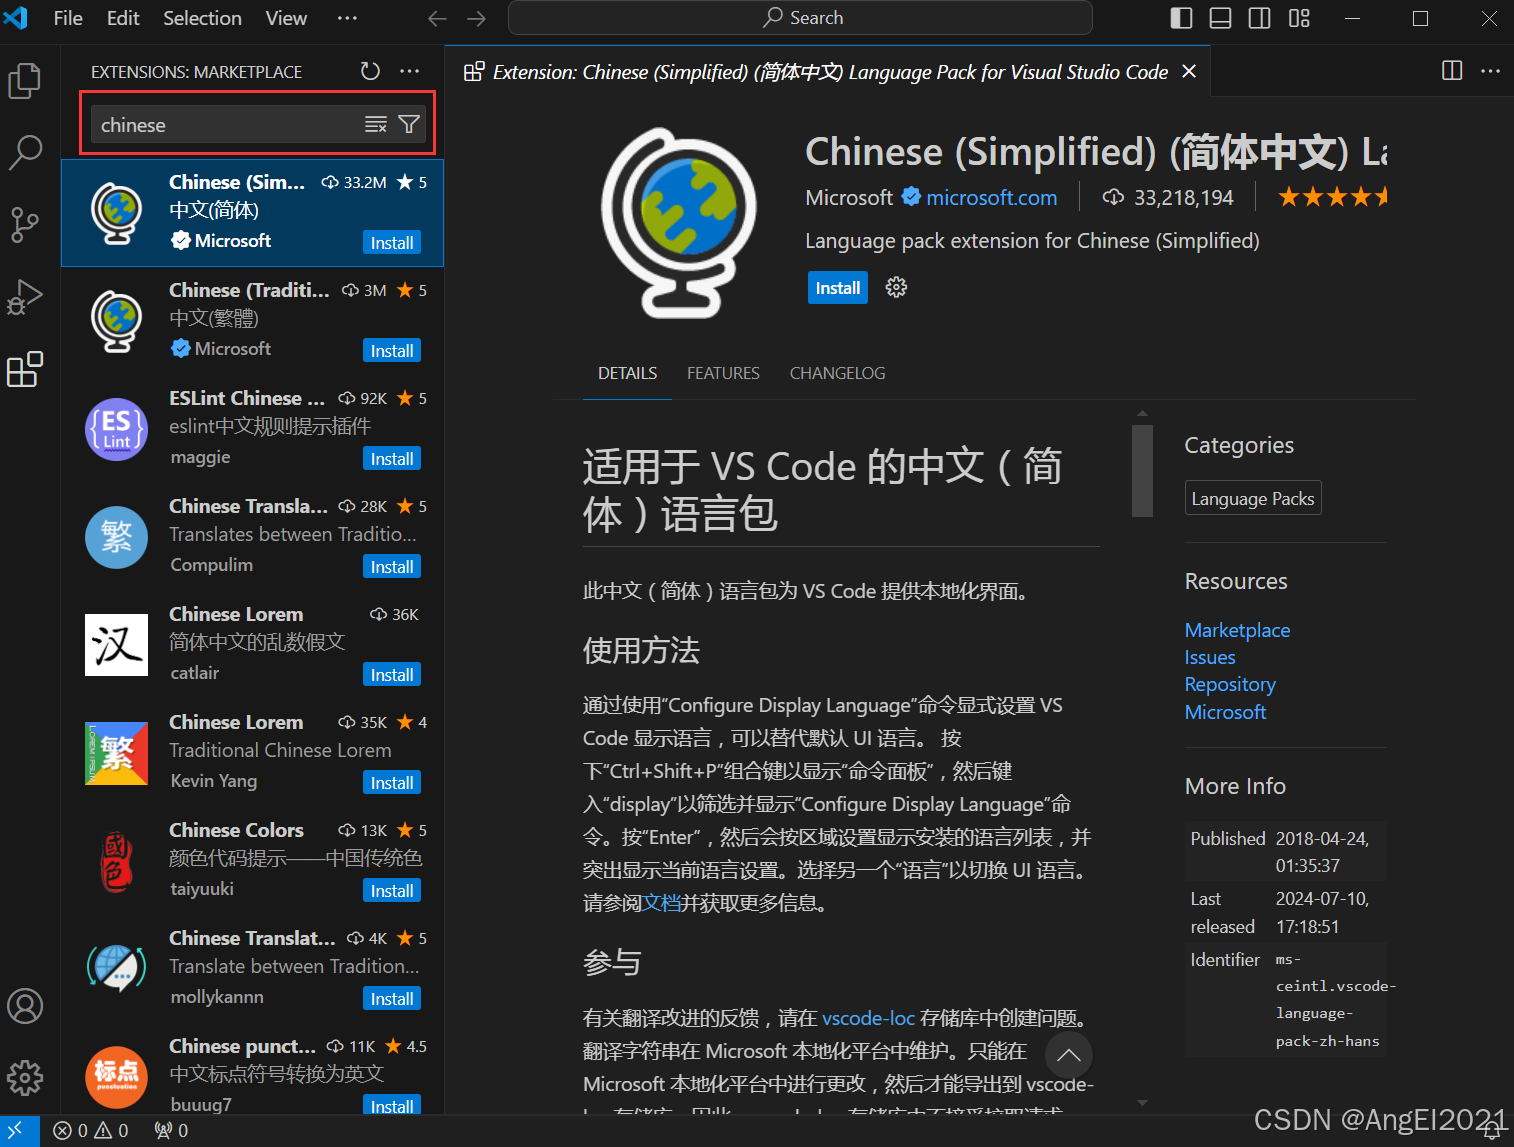1514x1147 pixels.
Task: Open Views and More Actions in Extensions sidebar
Action: click(x=410, y=71)
